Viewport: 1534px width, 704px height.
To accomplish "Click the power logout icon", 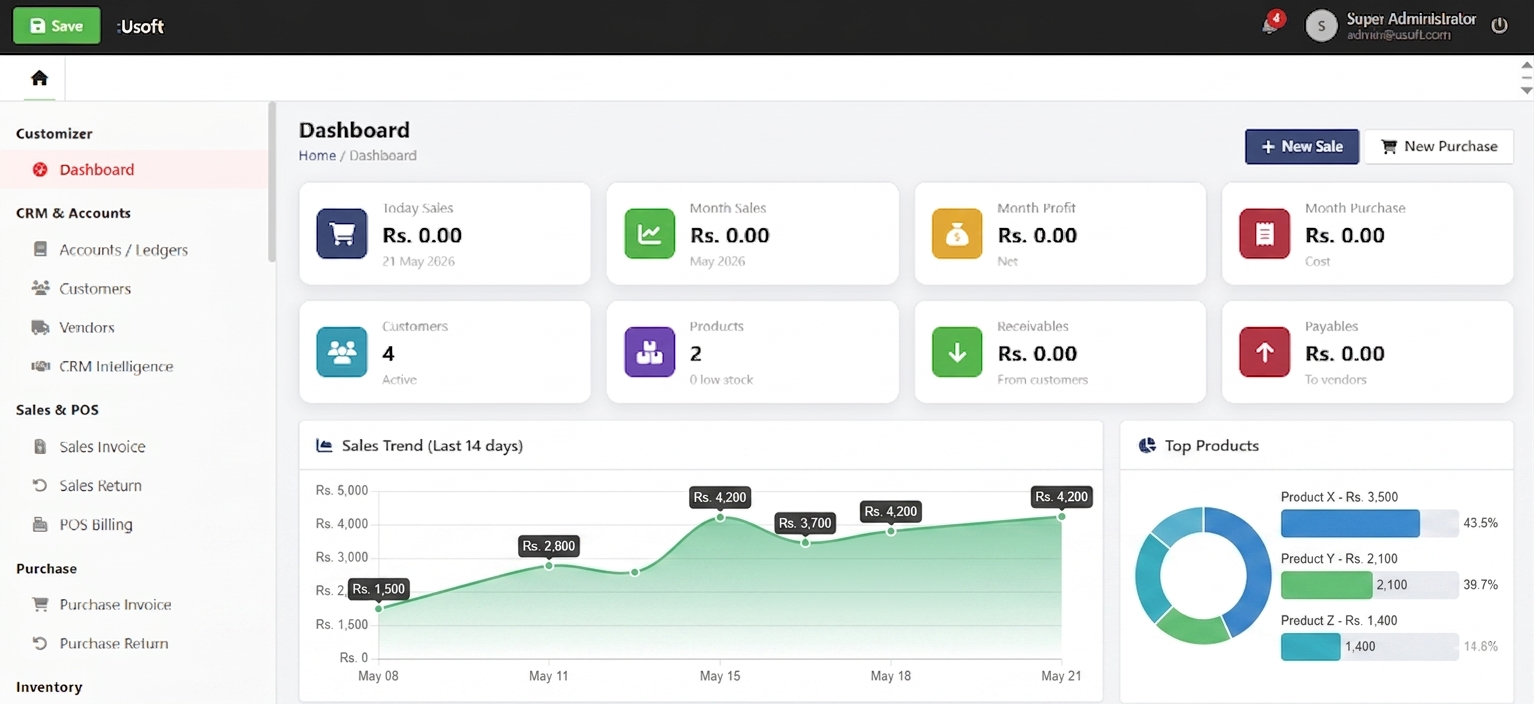I will pos(1499,26).
